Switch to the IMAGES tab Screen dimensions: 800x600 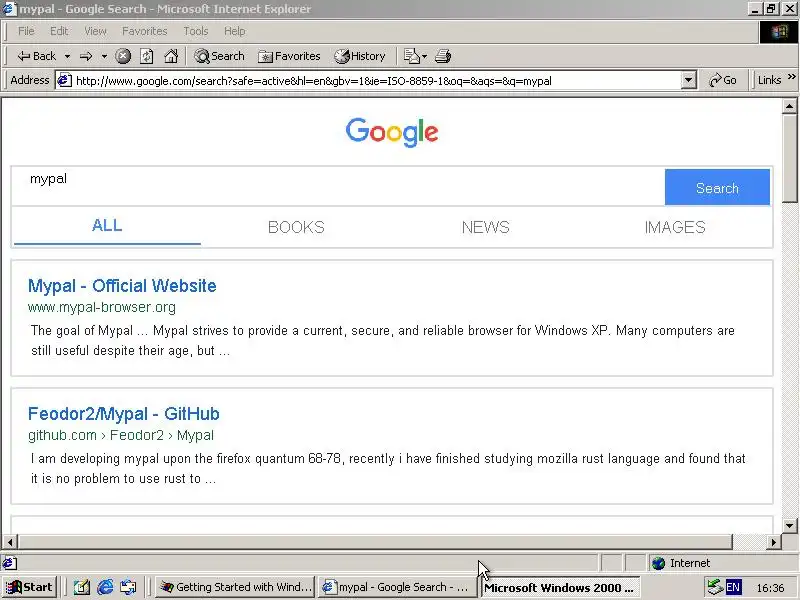click(x=675, y=227)
